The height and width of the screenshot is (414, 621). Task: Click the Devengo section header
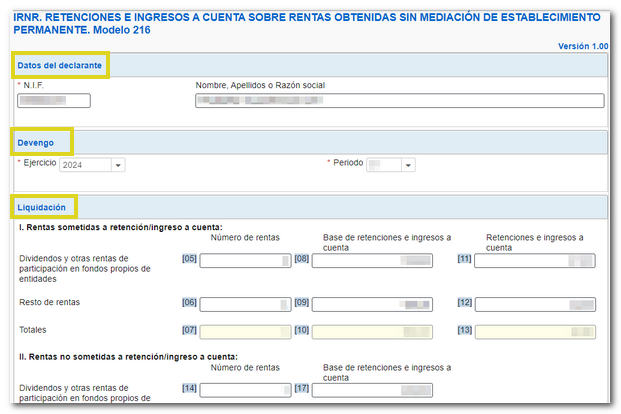coord(41,142)
